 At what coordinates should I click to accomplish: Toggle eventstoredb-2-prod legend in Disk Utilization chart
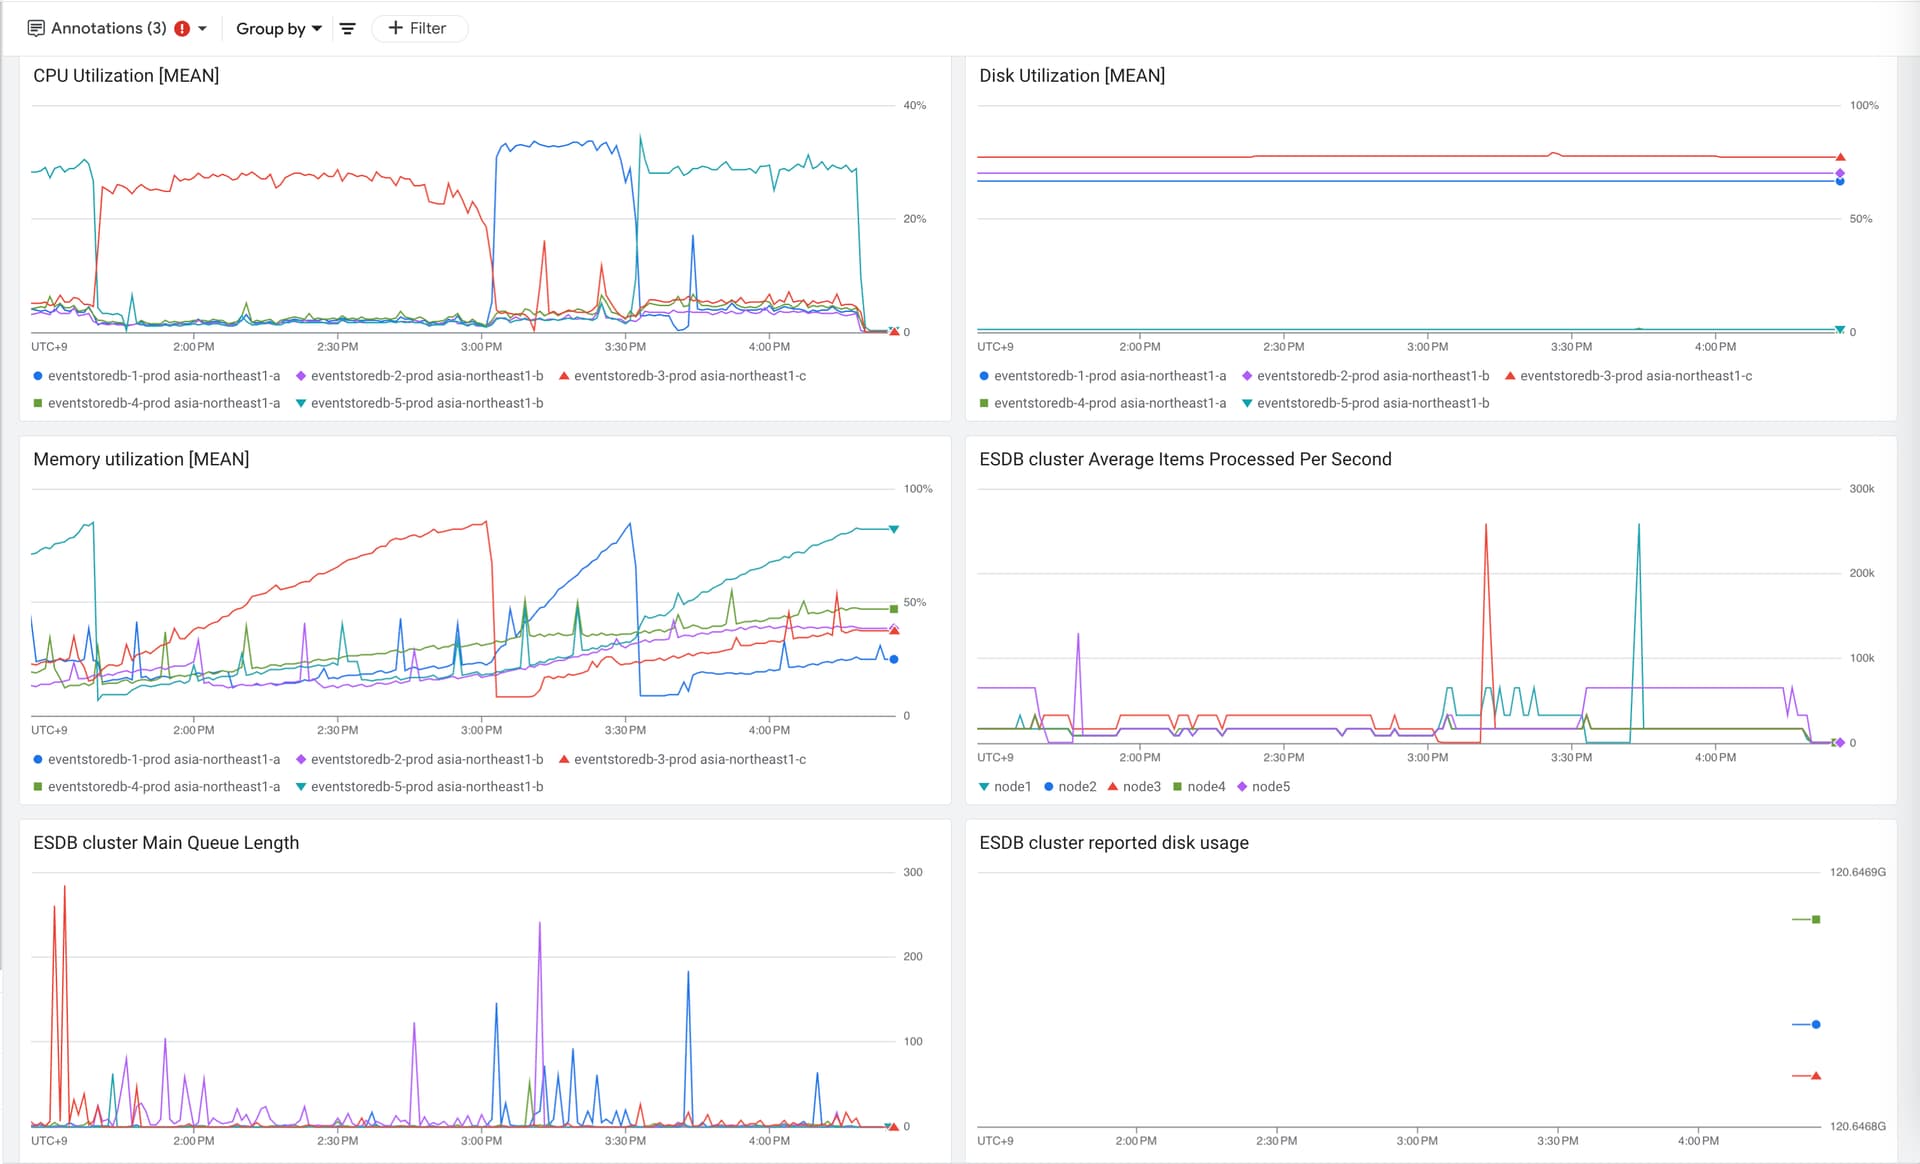1365,376
